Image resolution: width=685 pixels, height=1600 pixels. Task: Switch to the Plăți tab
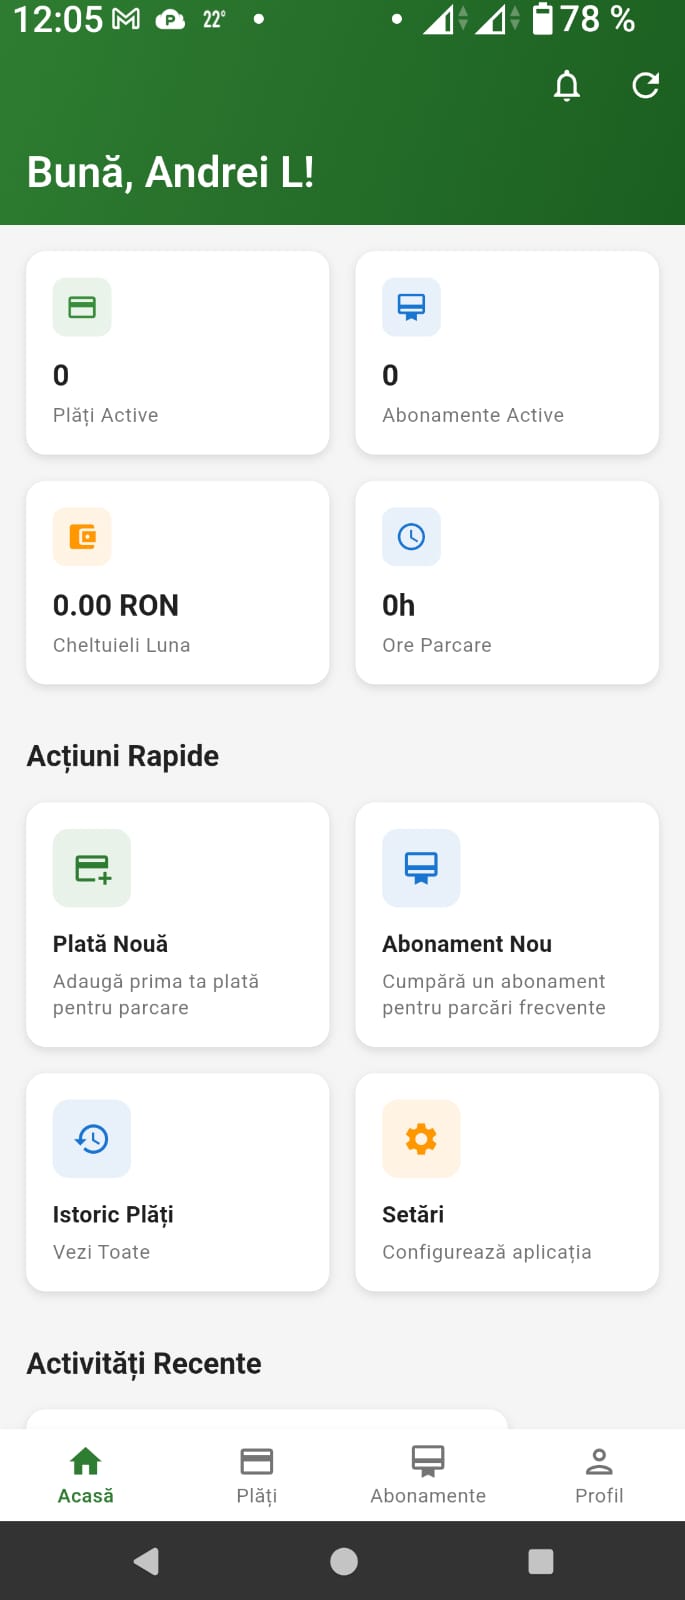pos(257,1474)
